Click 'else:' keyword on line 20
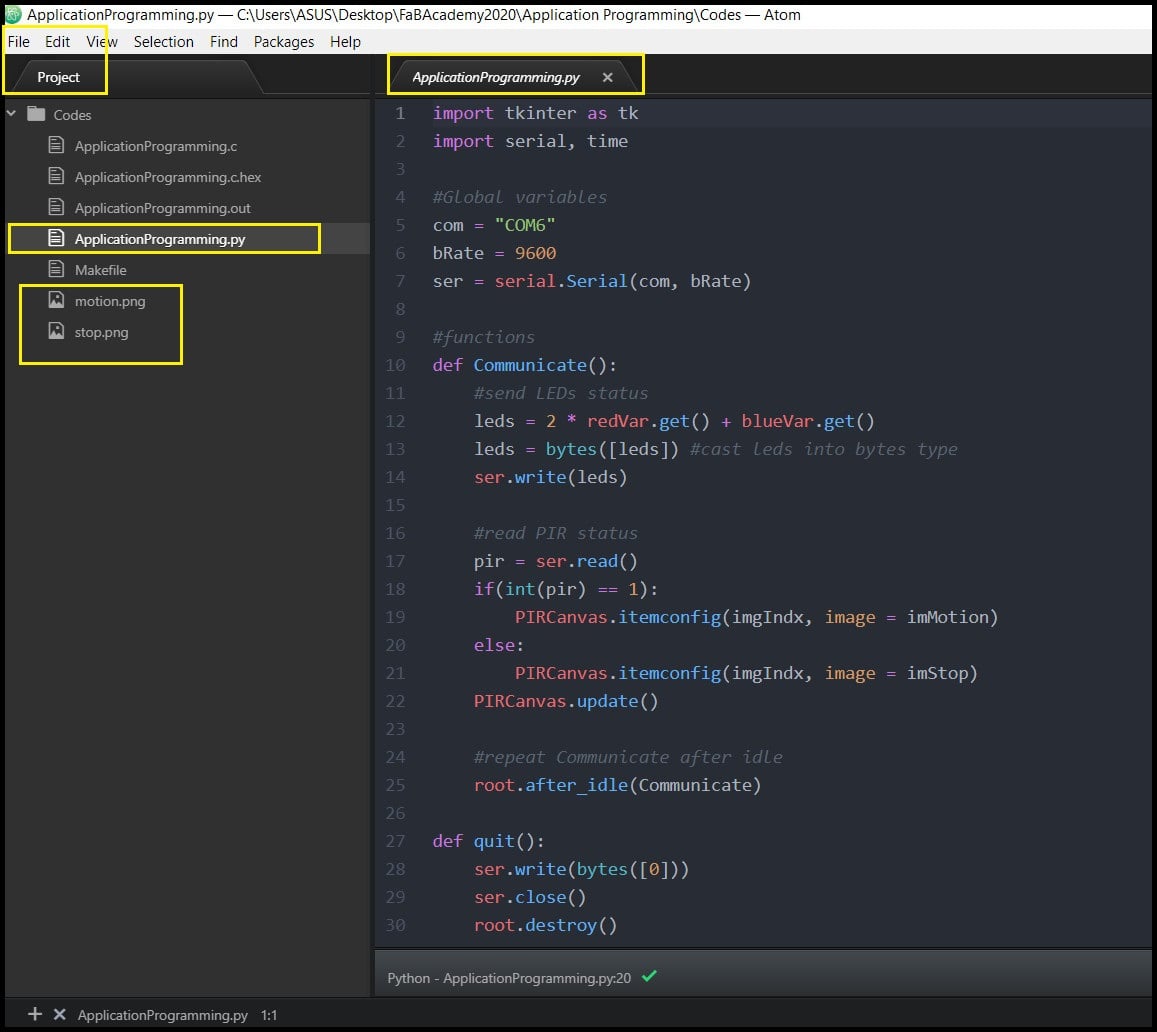Viewport: 1157px width, 1032px height. [x=499, y=645]
